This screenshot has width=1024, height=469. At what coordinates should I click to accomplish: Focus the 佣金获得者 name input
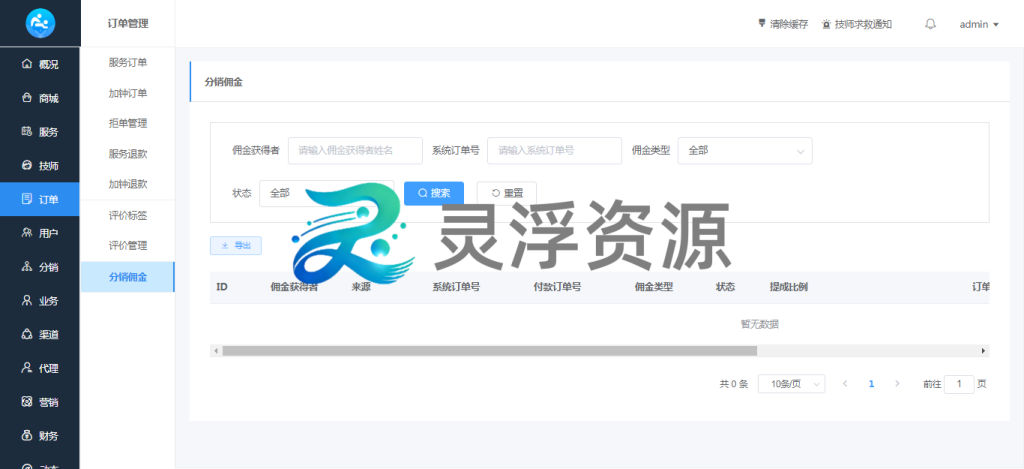(x=355, y=150)
